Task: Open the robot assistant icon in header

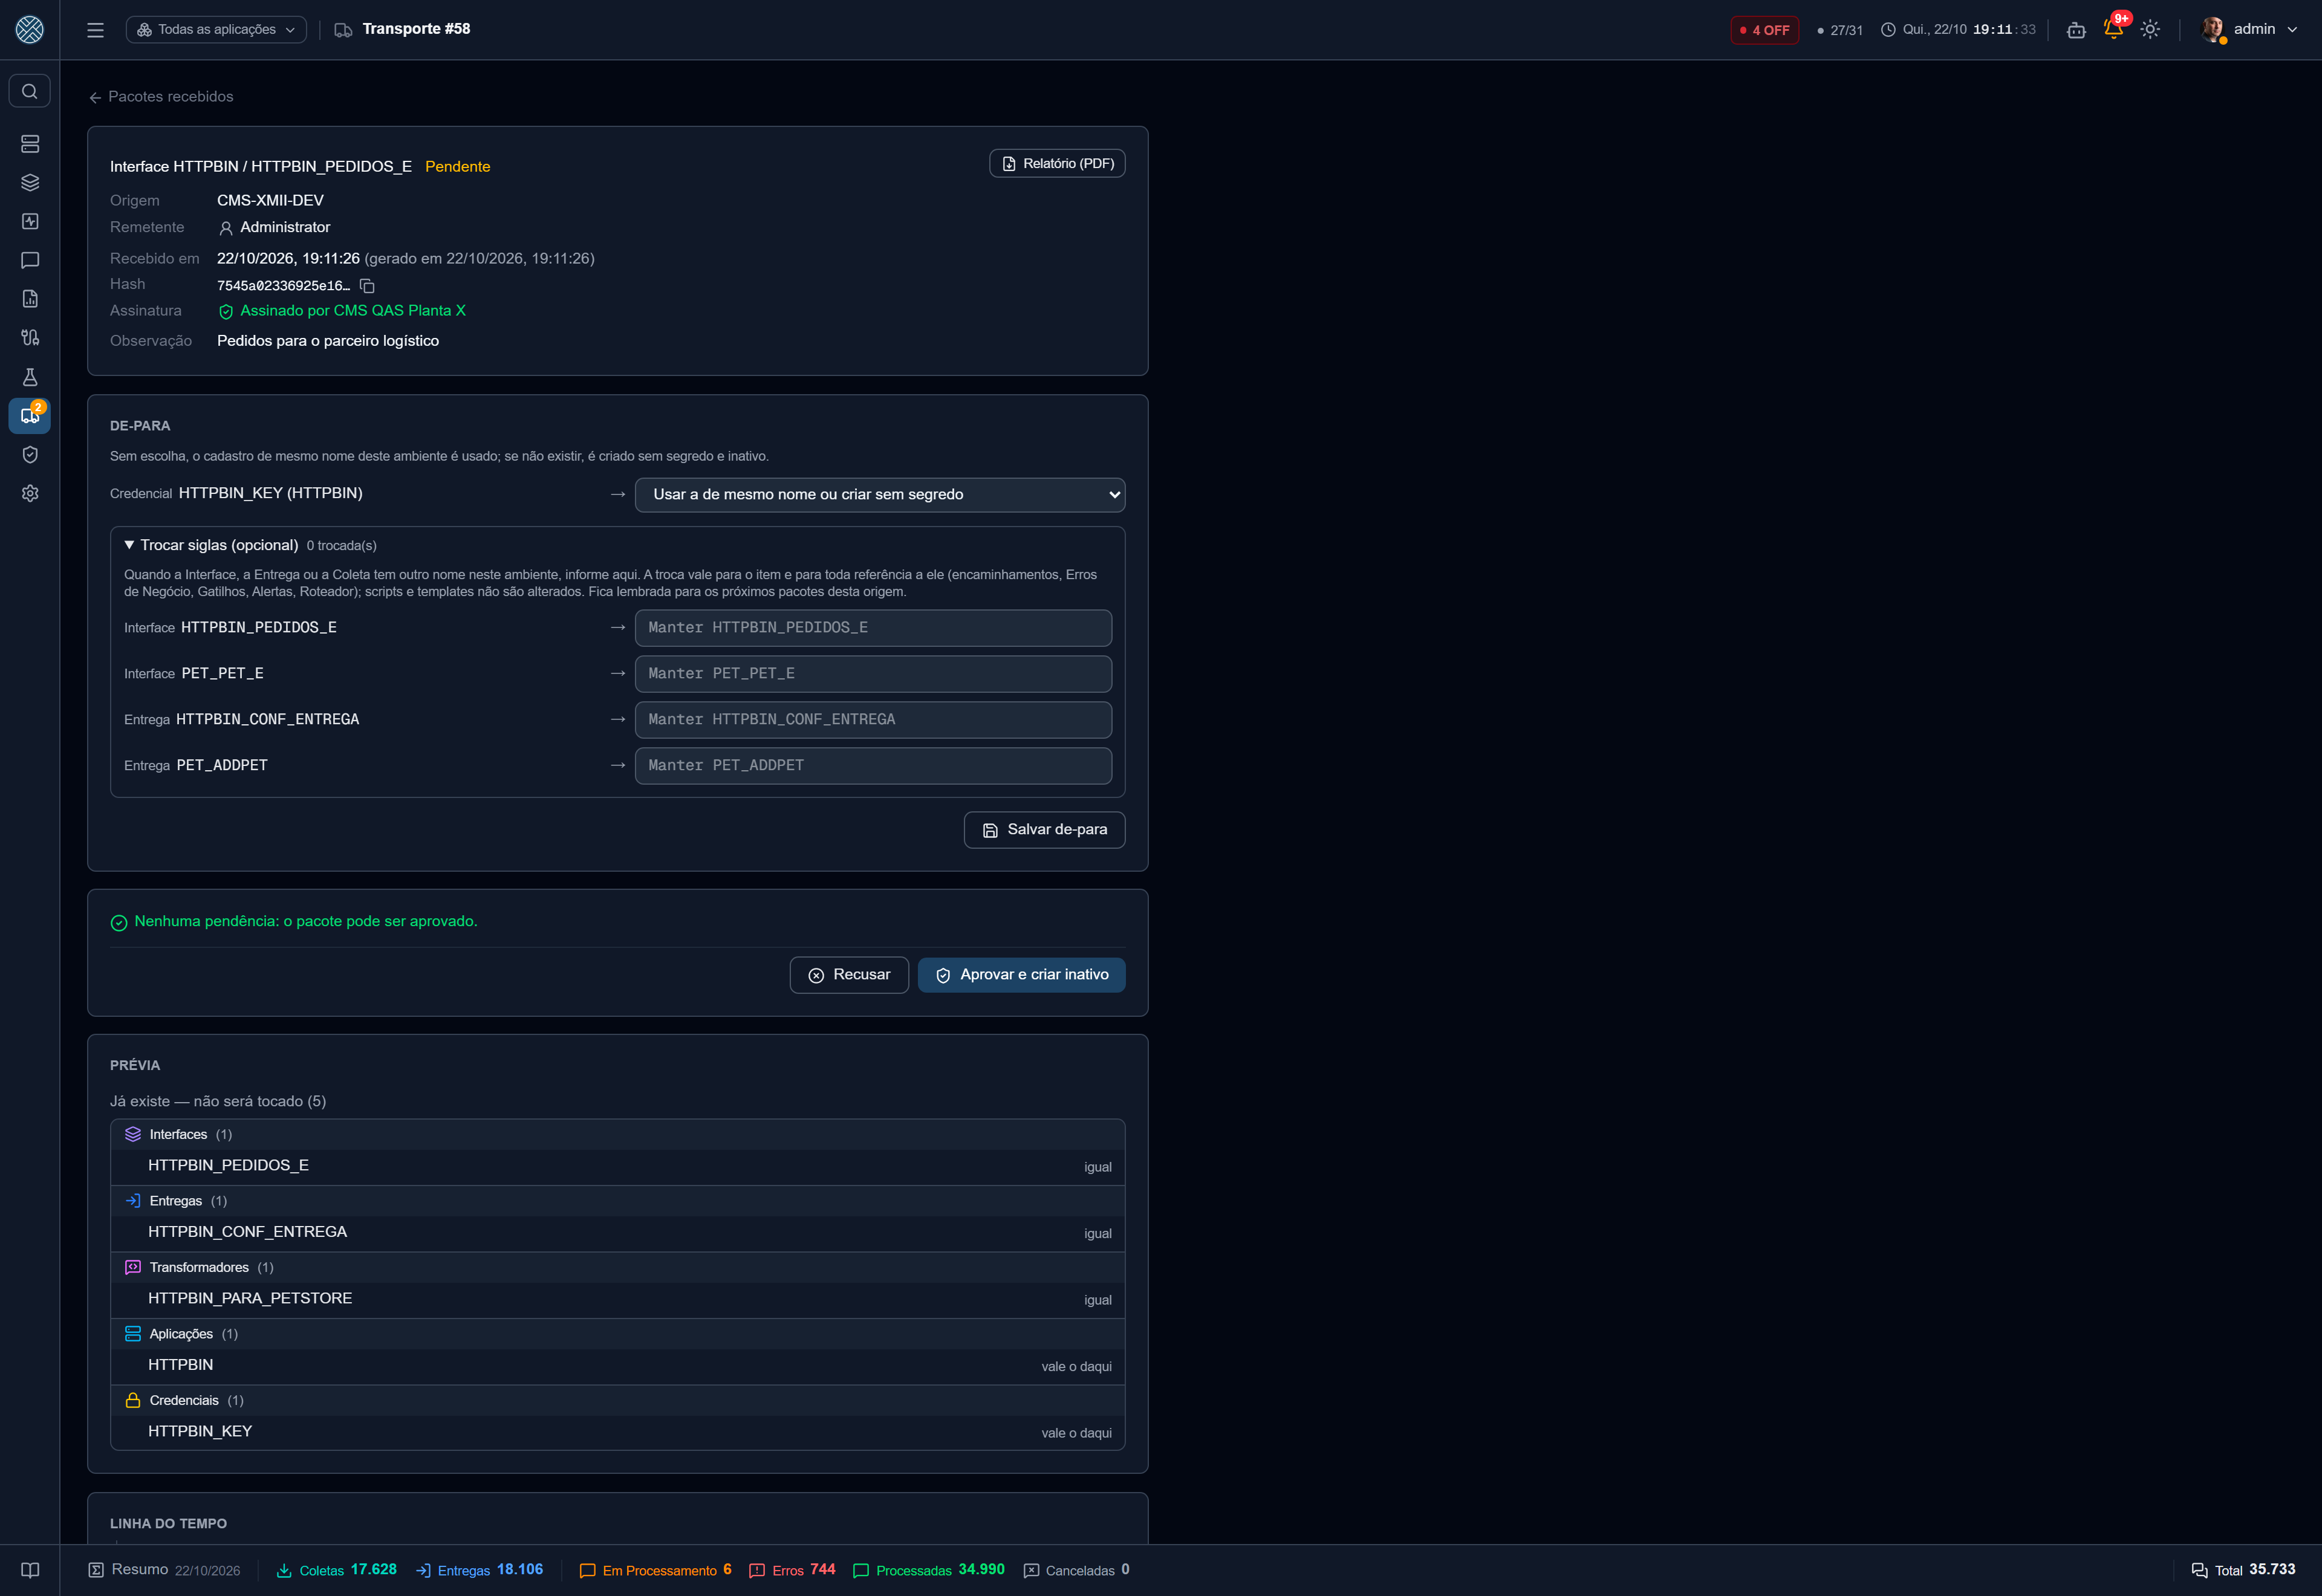Action: (x=2076, y=30)
